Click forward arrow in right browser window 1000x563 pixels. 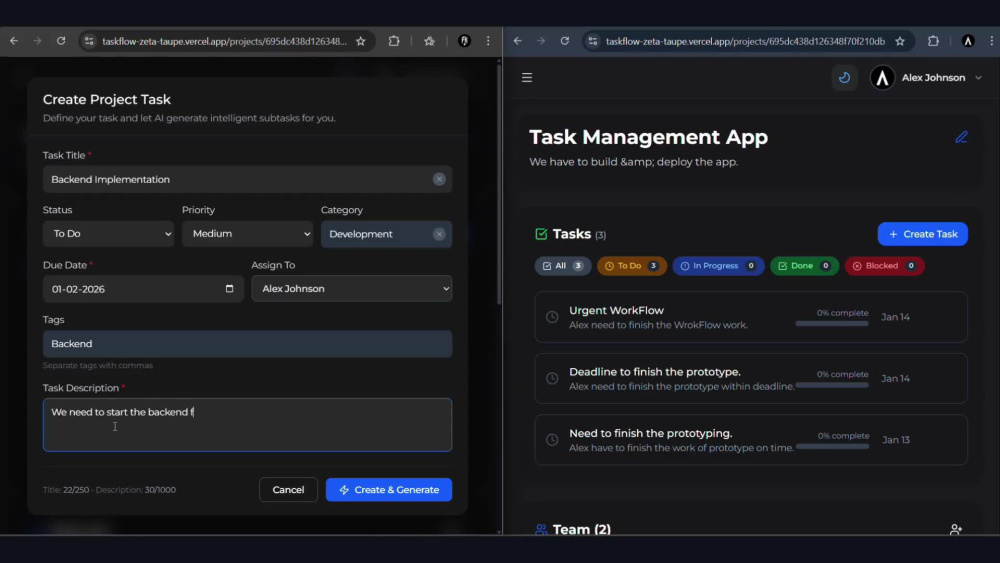(x=541, y=41)
